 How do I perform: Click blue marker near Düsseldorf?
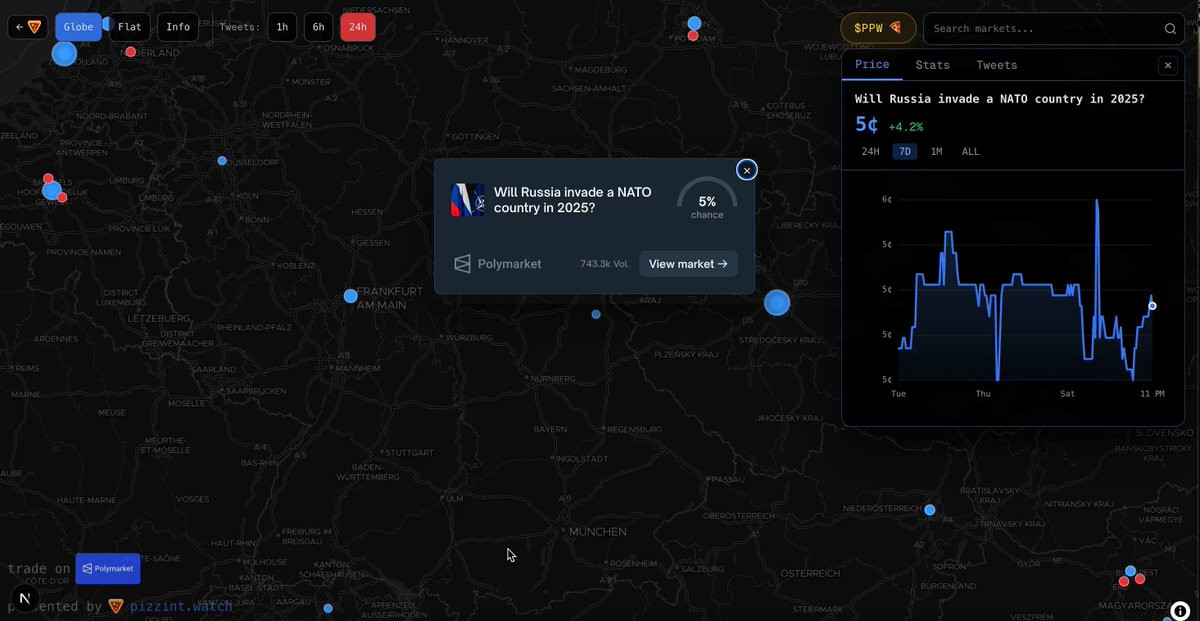coord(222,160)
